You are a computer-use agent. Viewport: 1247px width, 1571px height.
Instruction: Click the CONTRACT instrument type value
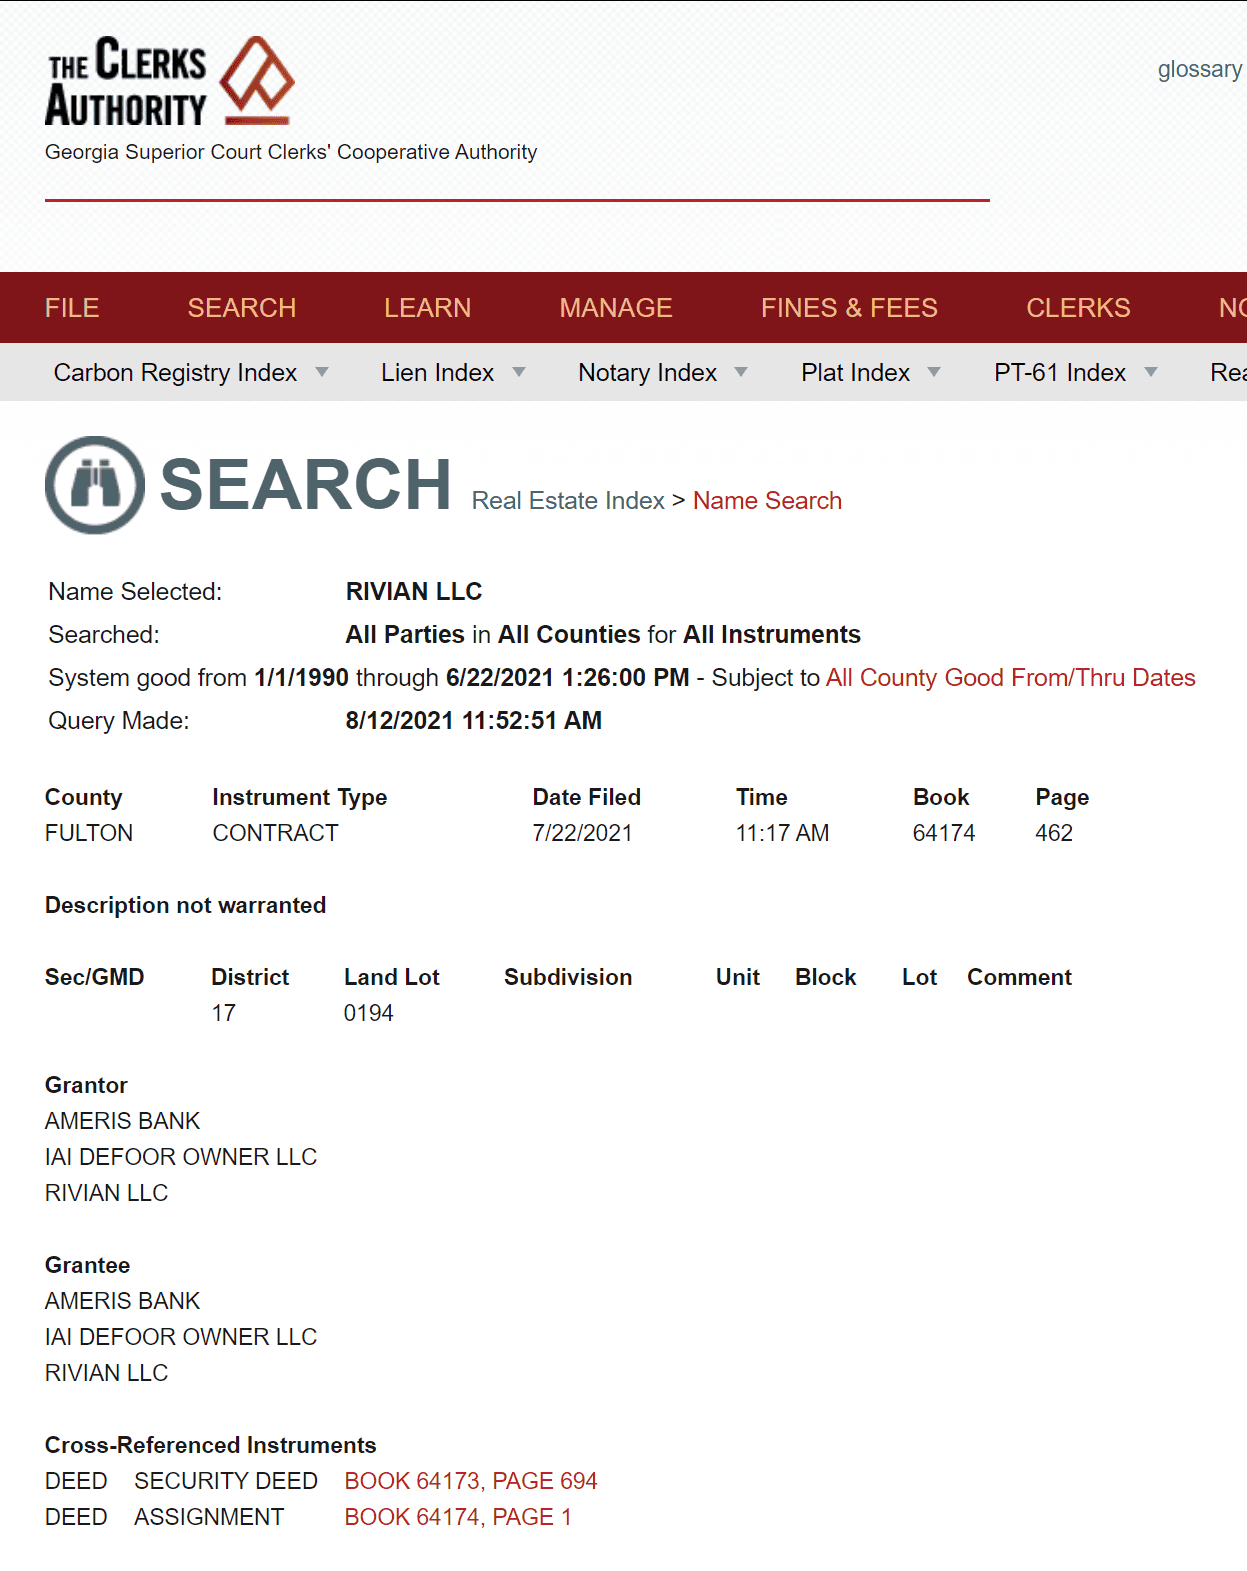click(275, 833)
